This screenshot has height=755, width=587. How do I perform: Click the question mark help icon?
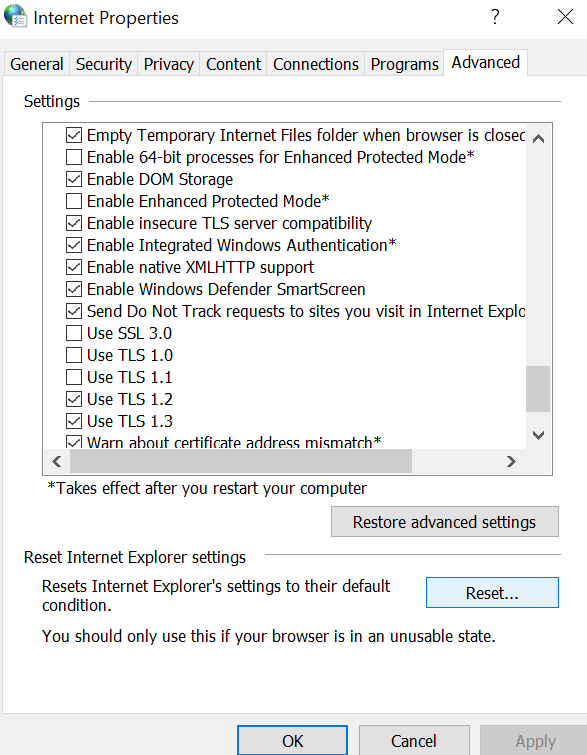(496, 17)
